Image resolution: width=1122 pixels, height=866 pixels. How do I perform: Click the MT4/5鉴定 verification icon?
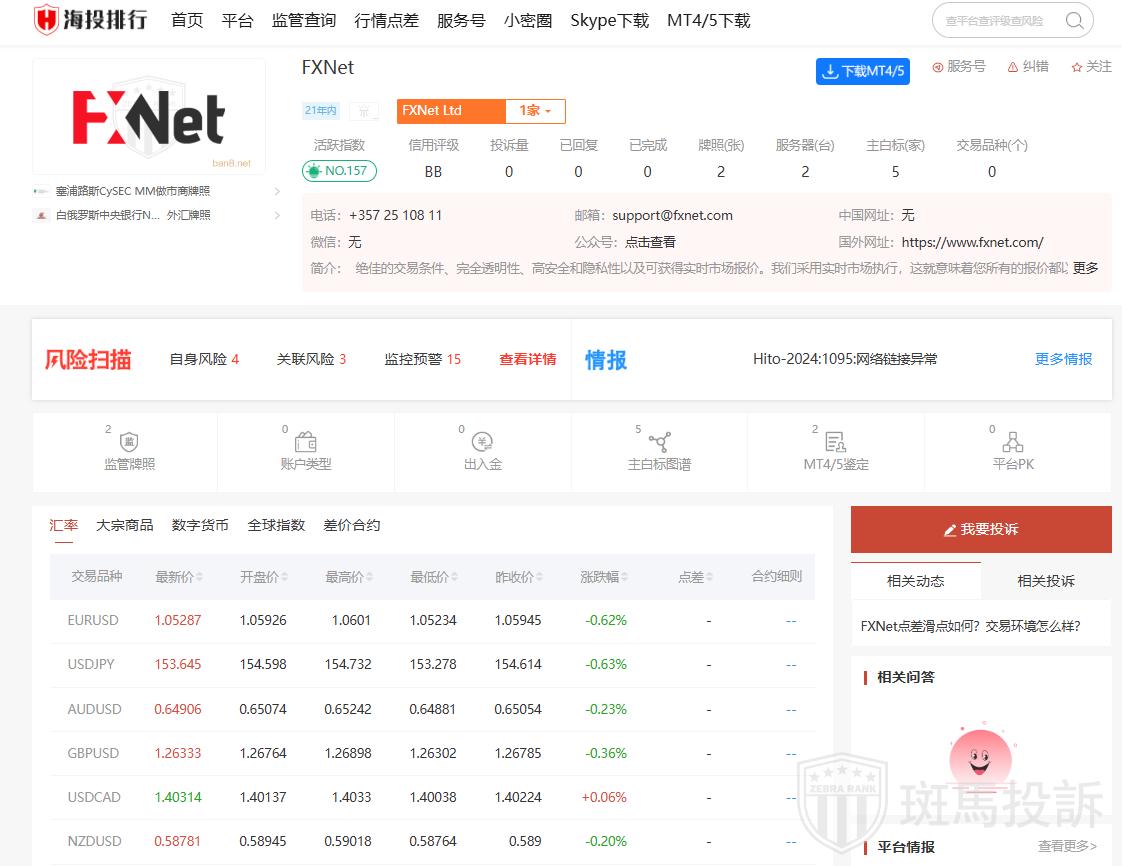[x=835, y=442]
